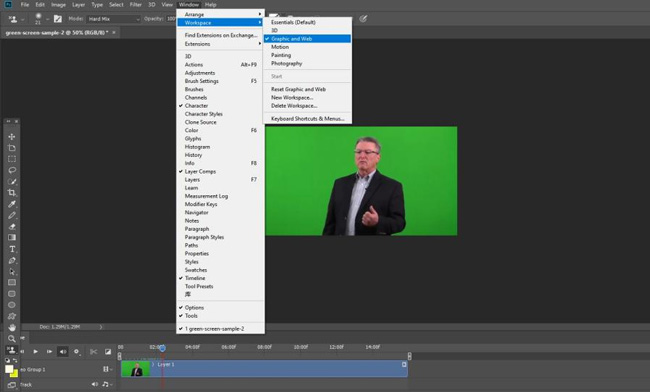The height and width of the screenshot is (392, 650).
Task: Select the Type tool
Action: [x=12, y=249]
